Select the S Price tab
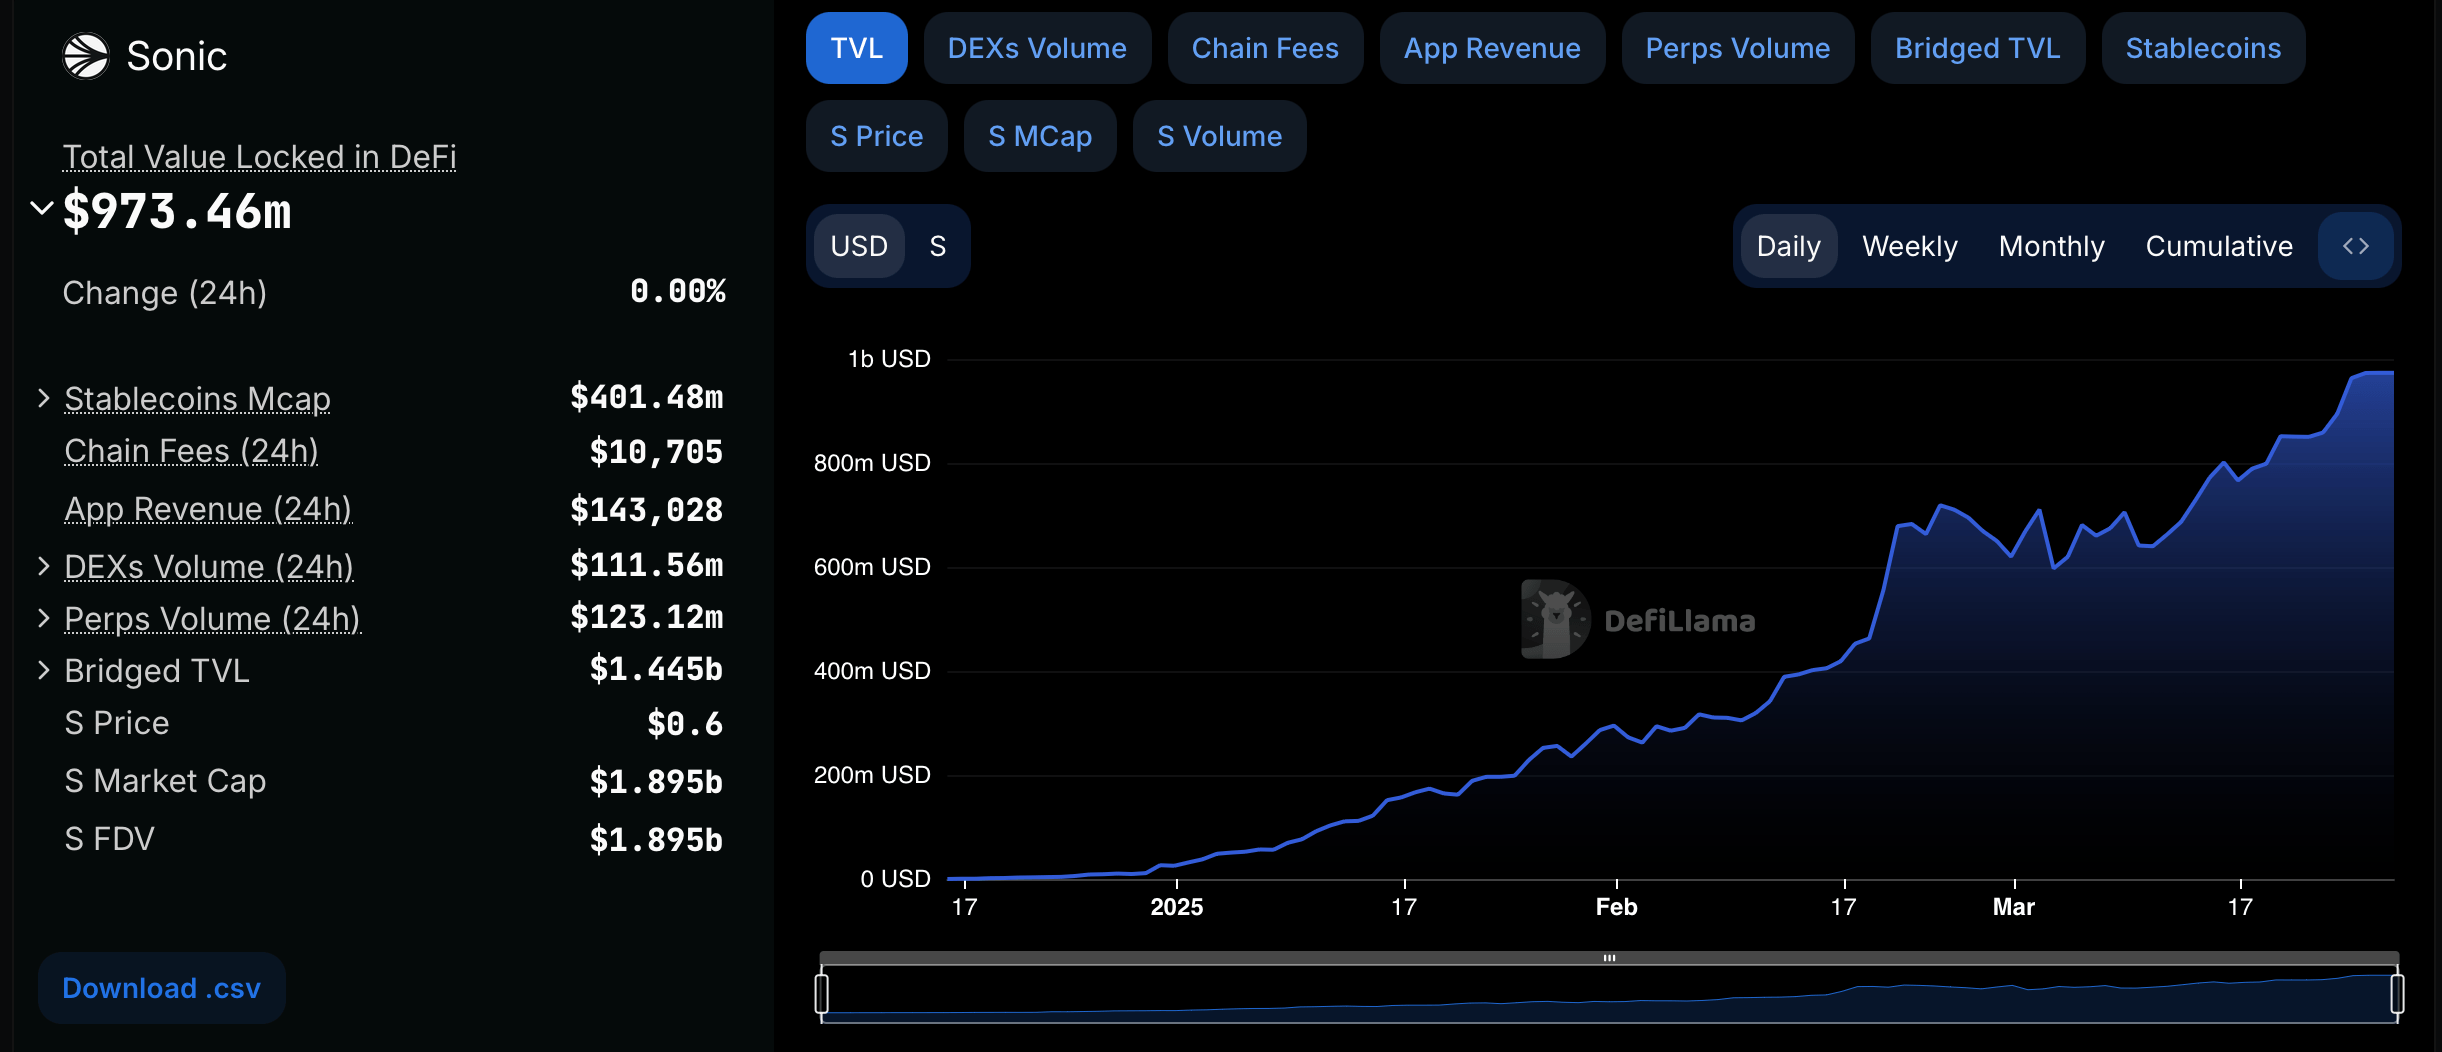 pos(876,136)
